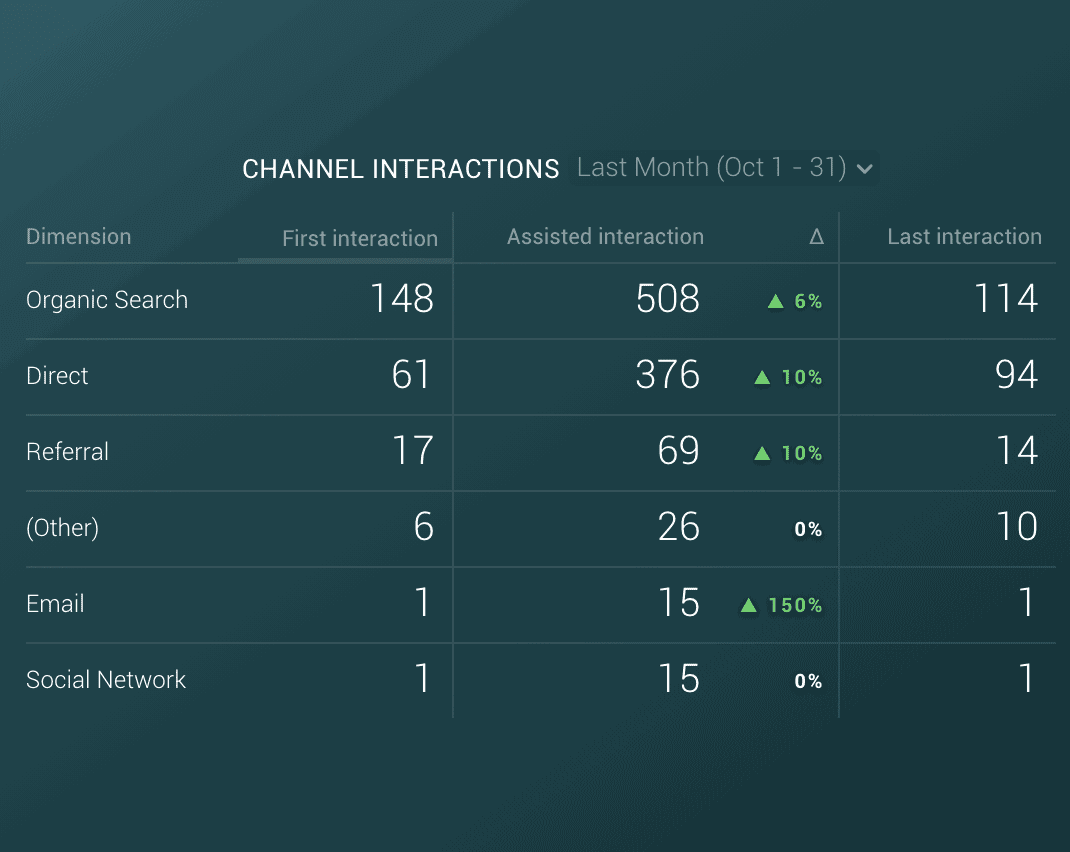Click the chevron next to the date range

(865, 169)
